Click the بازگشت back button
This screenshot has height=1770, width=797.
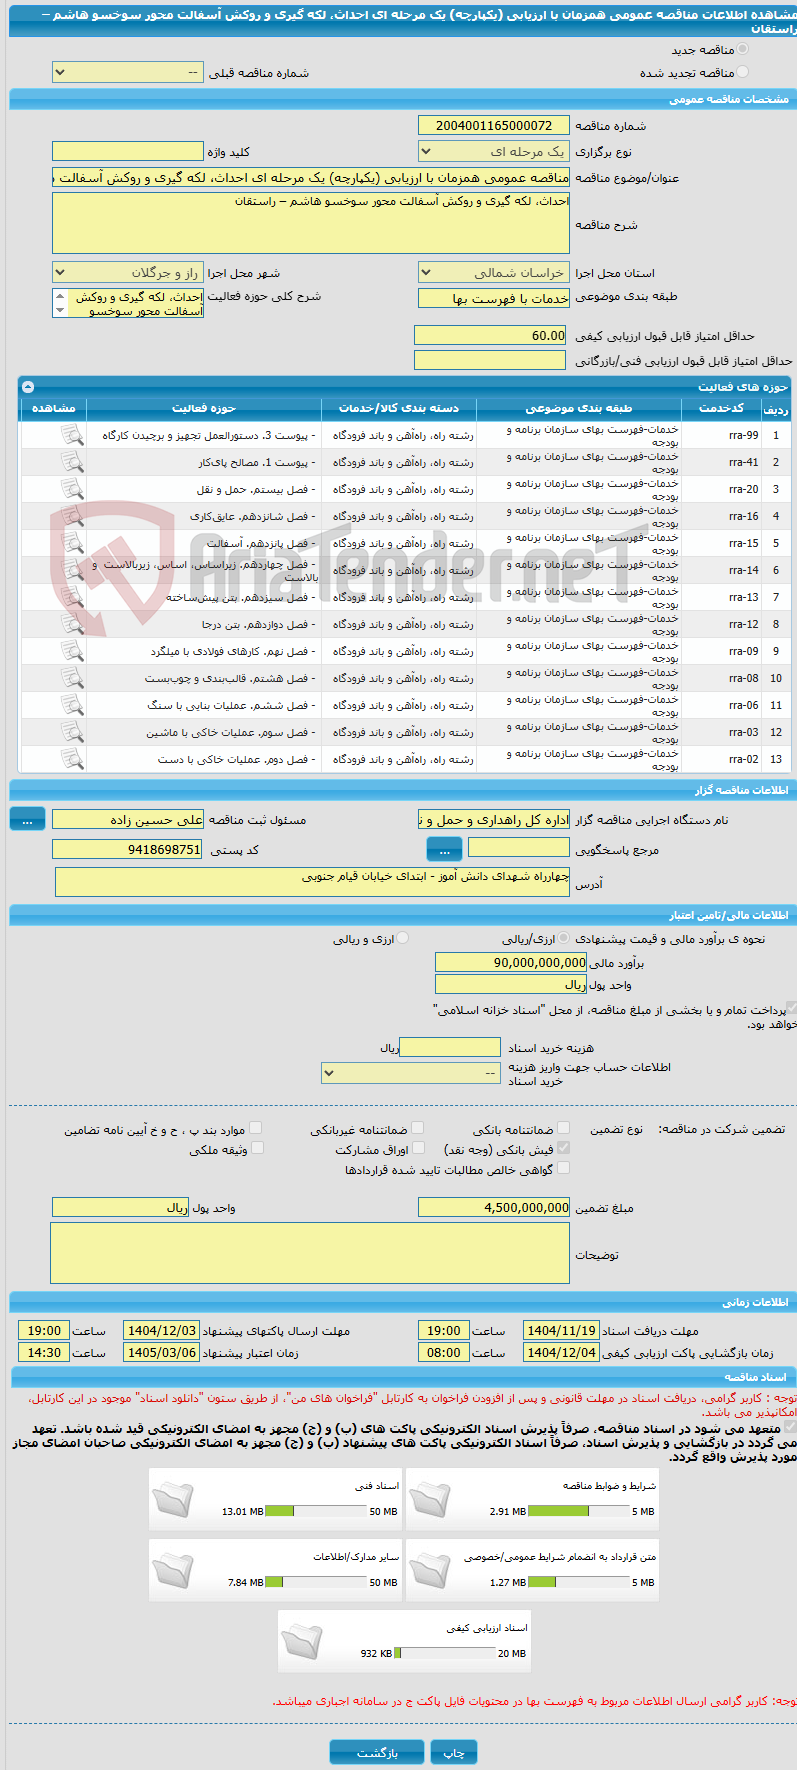click(377, 1752)
